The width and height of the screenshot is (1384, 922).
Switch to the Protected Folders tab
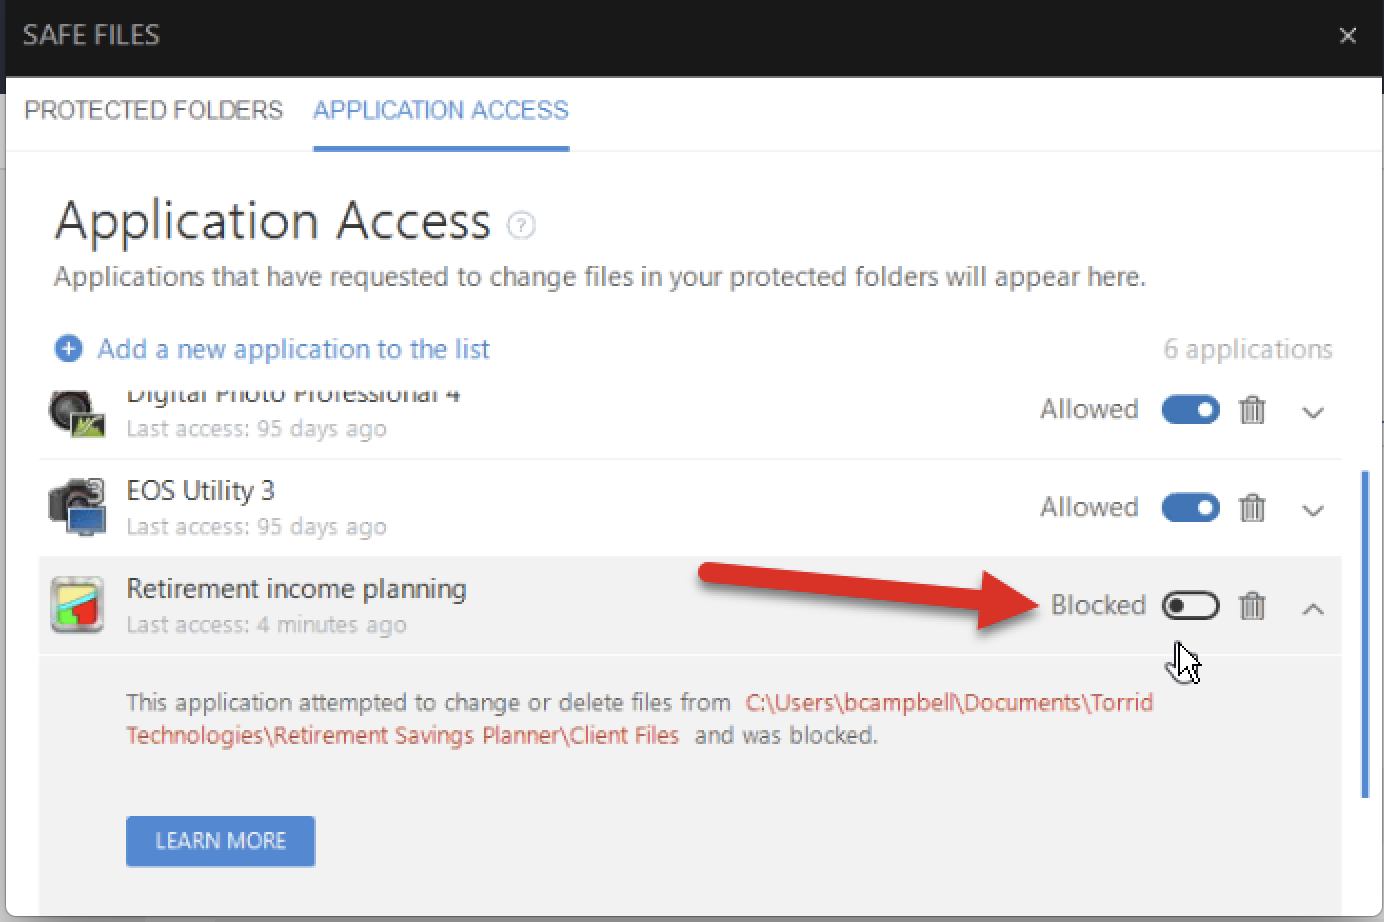154,110
